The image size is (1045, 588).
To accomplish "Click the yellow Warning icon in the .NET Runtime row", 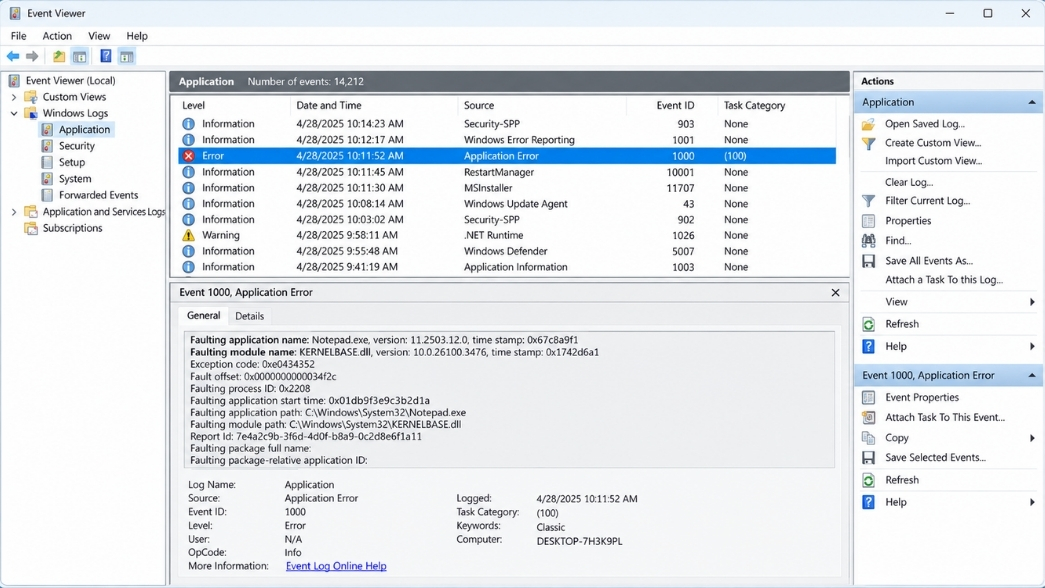I will point(189,235).
